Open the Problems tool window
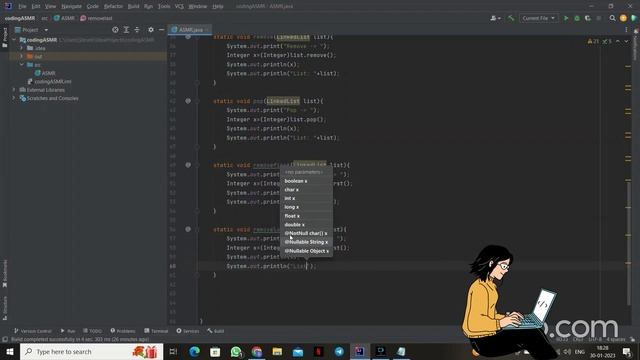 [123, 331]
